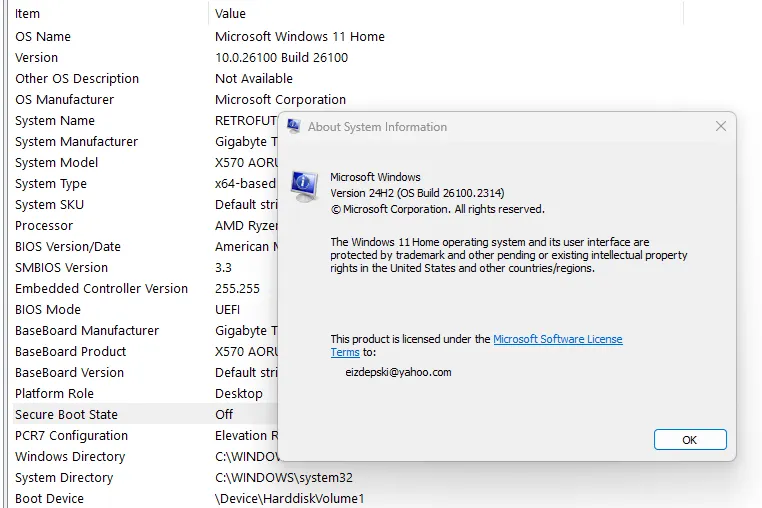Image resolution: width=762 pixels, height=508 pixels.
Task: Click the Microsoft Windows heading in the dialog
Action: (375, 177)
